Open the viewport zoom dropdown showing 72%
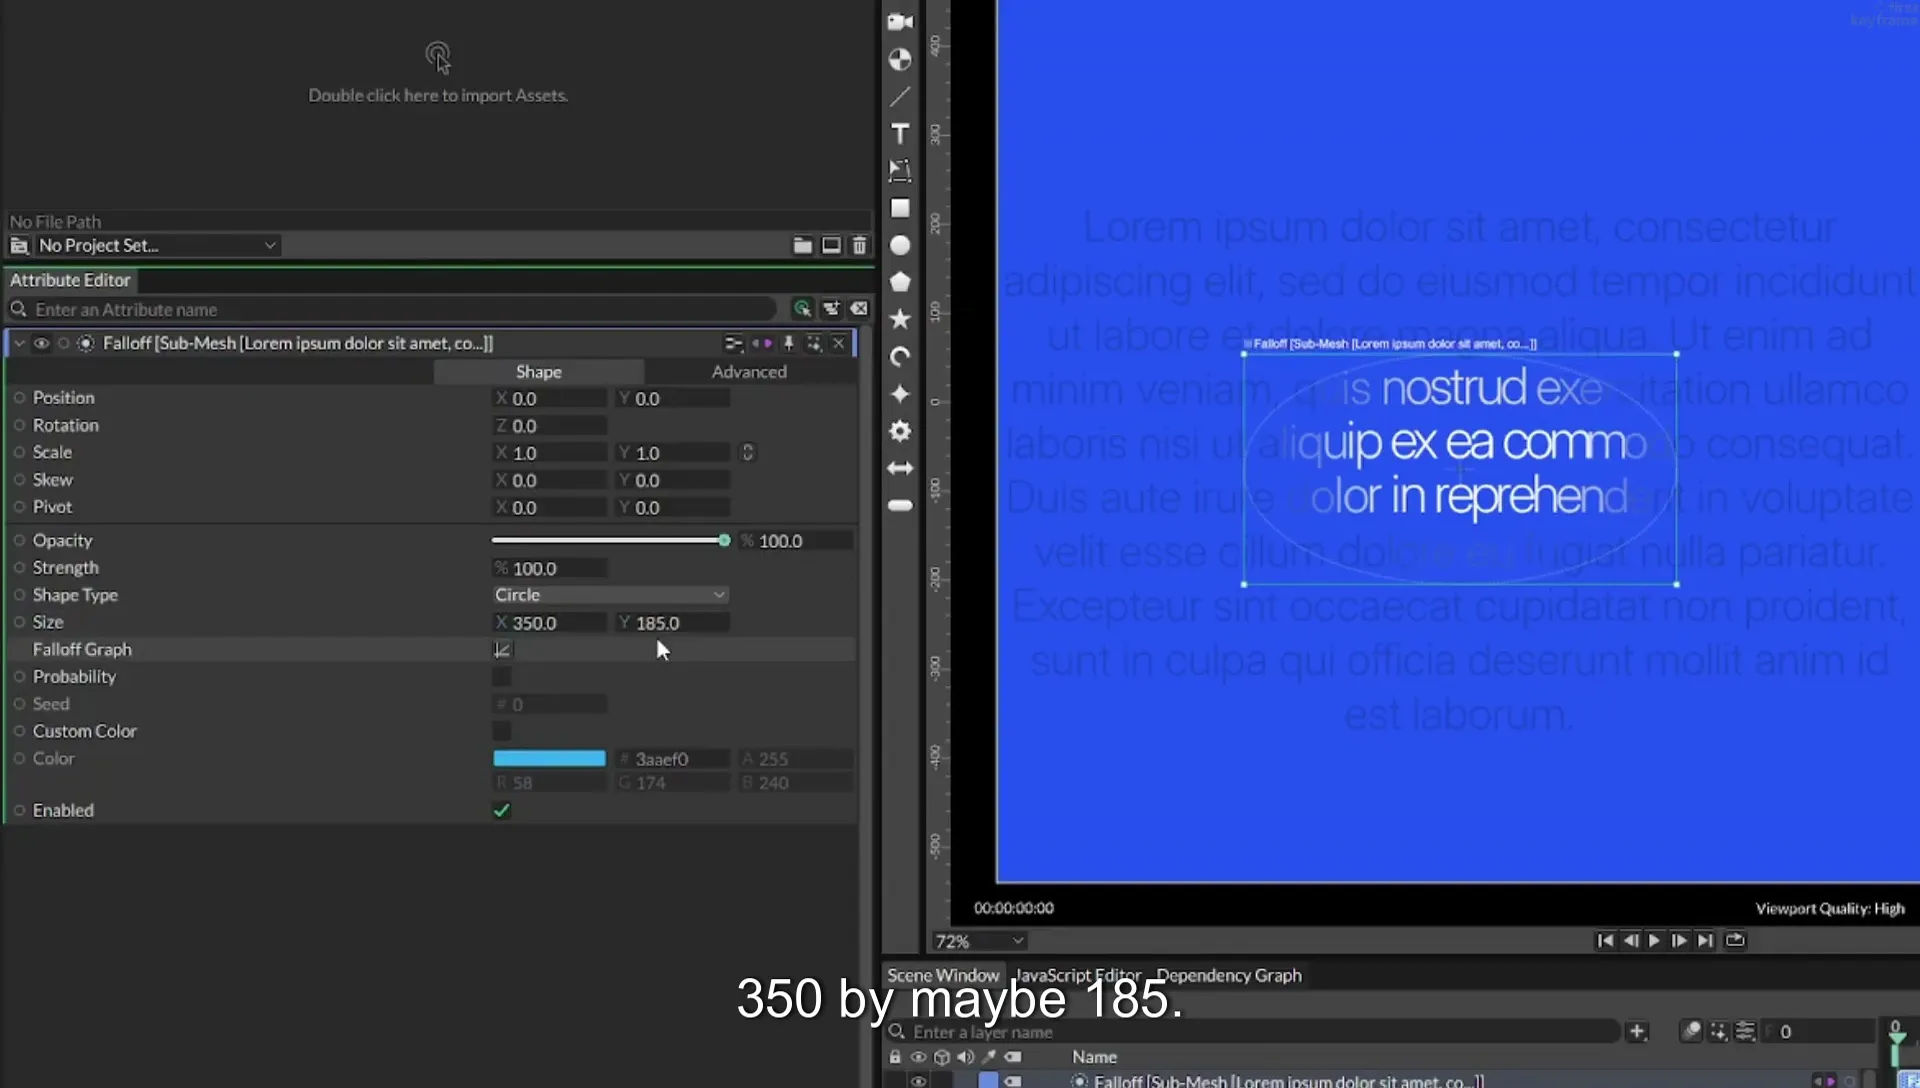1920x1088 pixels. click(979, 941)
